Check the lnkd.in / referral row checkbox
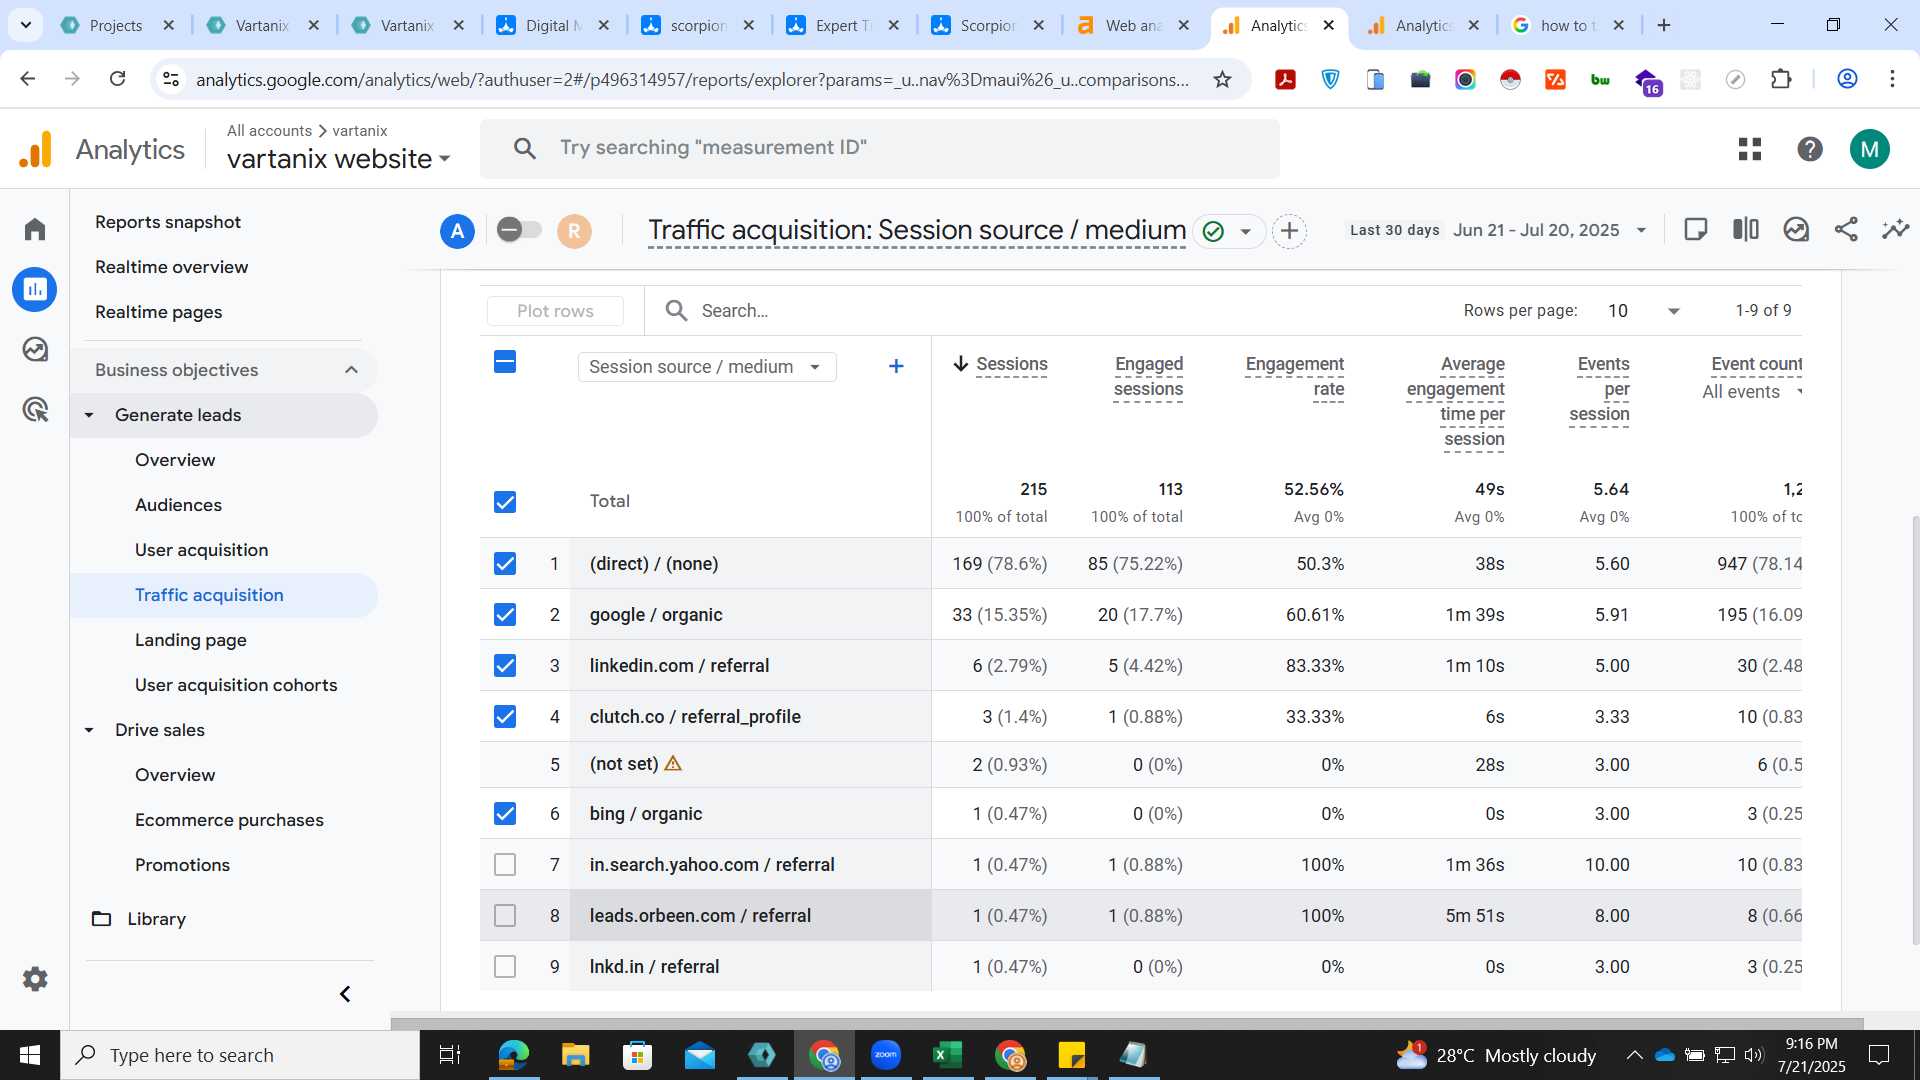This screenshot has height=1080, width=1920. click(x=505, y=967)
